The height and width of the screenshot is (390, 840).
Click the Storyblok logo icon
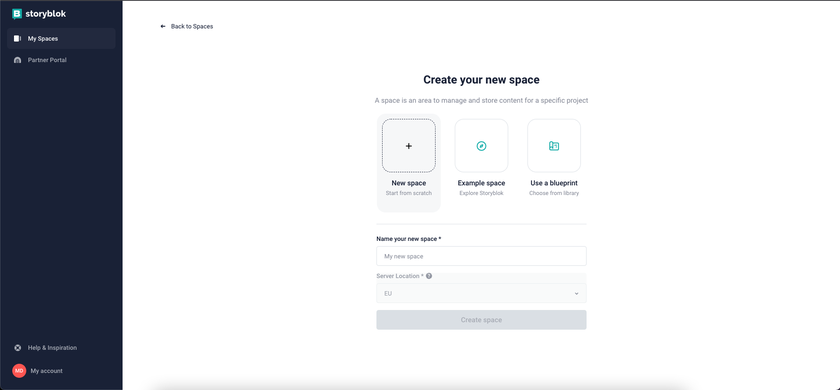click(17, 14)
